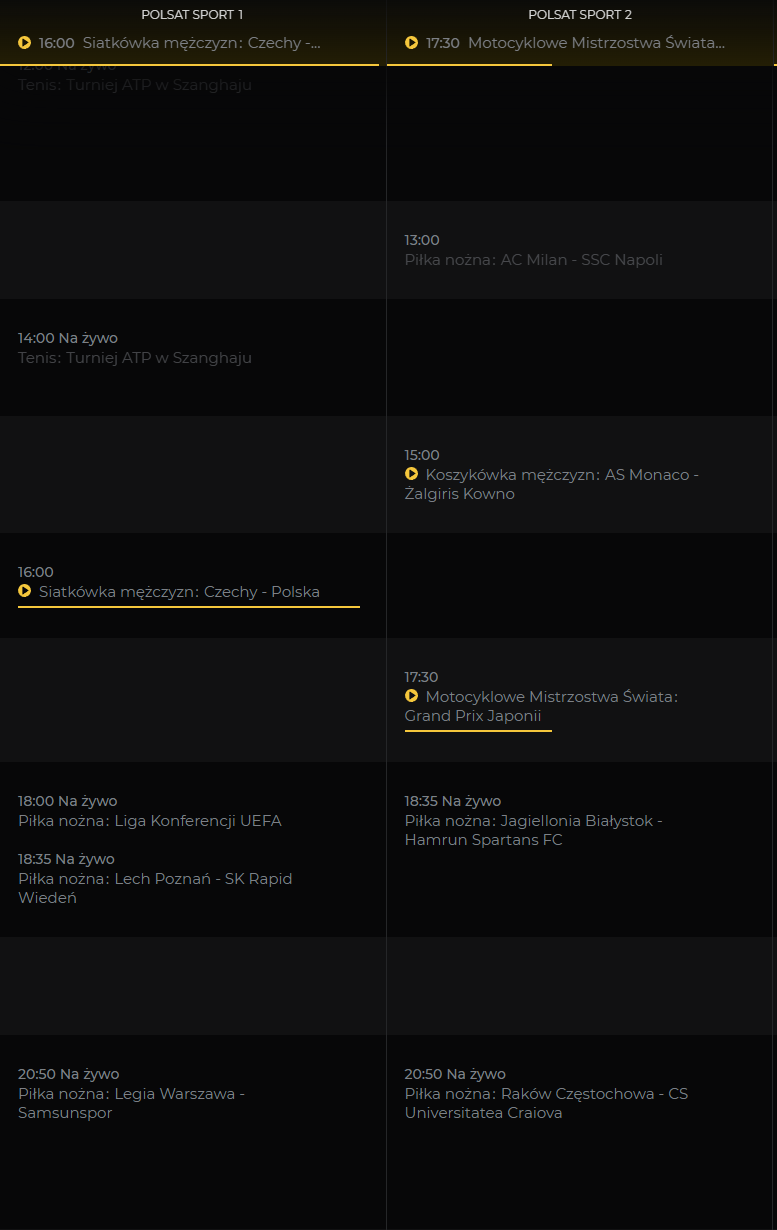Image resolution: width=777 pixels, height=1230 pixels.
Task: Click progress bar under Grand Prix Japonii listing
Action: click(x=478, y=731)
